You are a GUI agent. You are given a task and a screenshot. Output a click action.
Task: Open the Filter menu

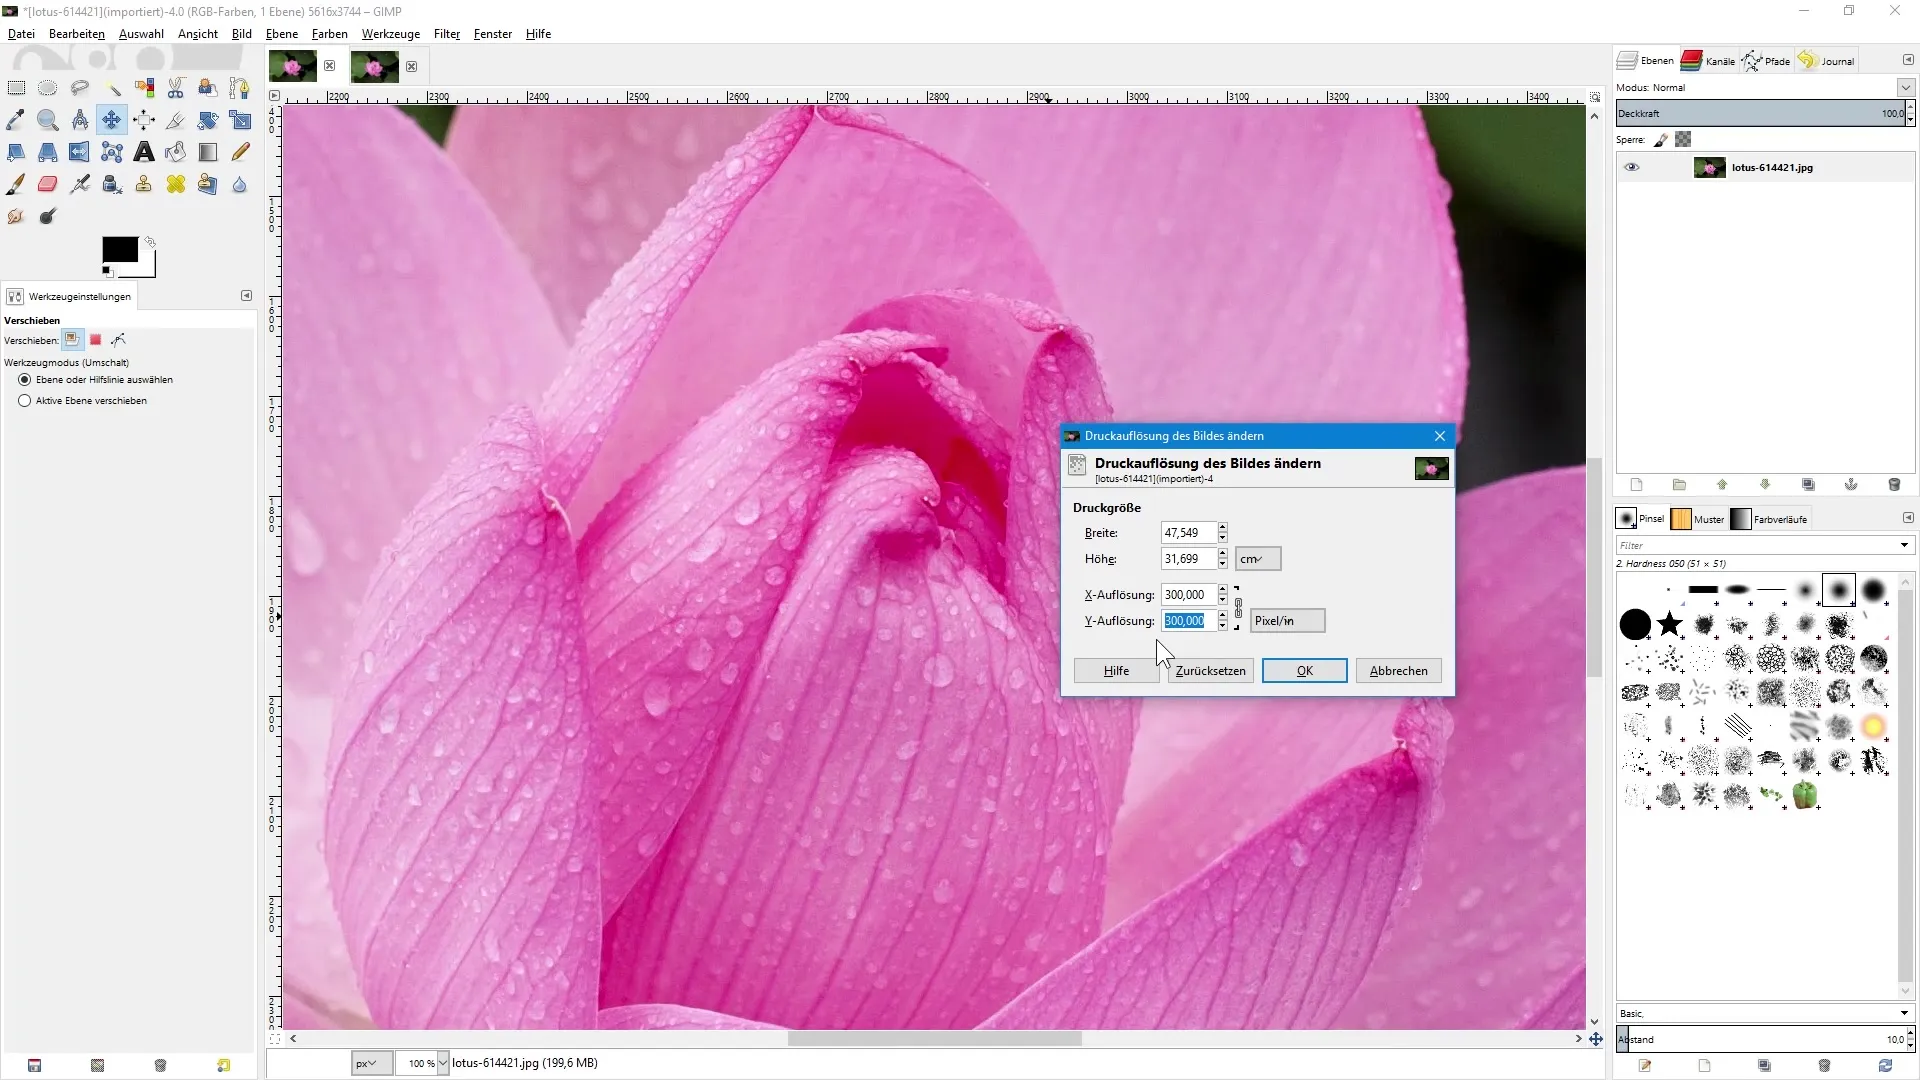[446, 34]
